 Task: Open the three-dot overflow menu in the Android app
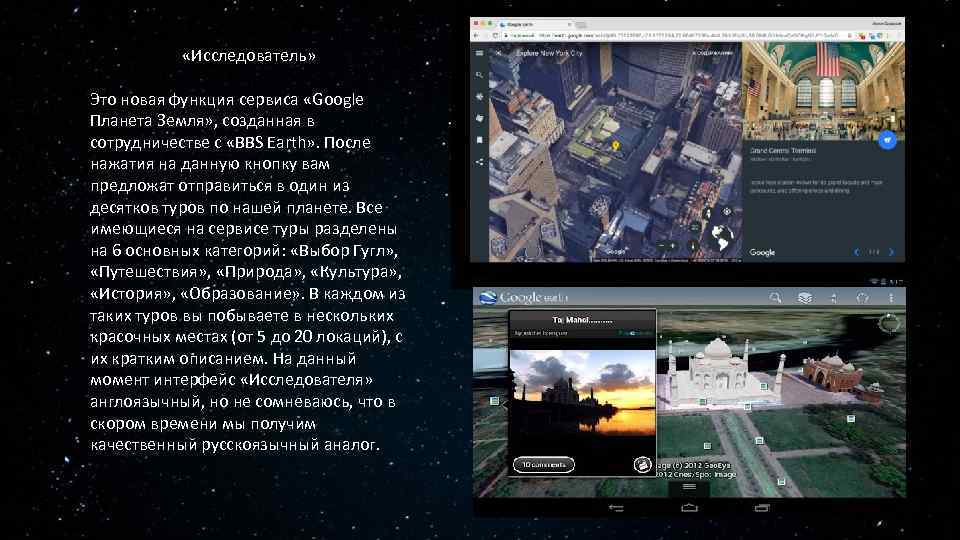click(x=891, y=298)
